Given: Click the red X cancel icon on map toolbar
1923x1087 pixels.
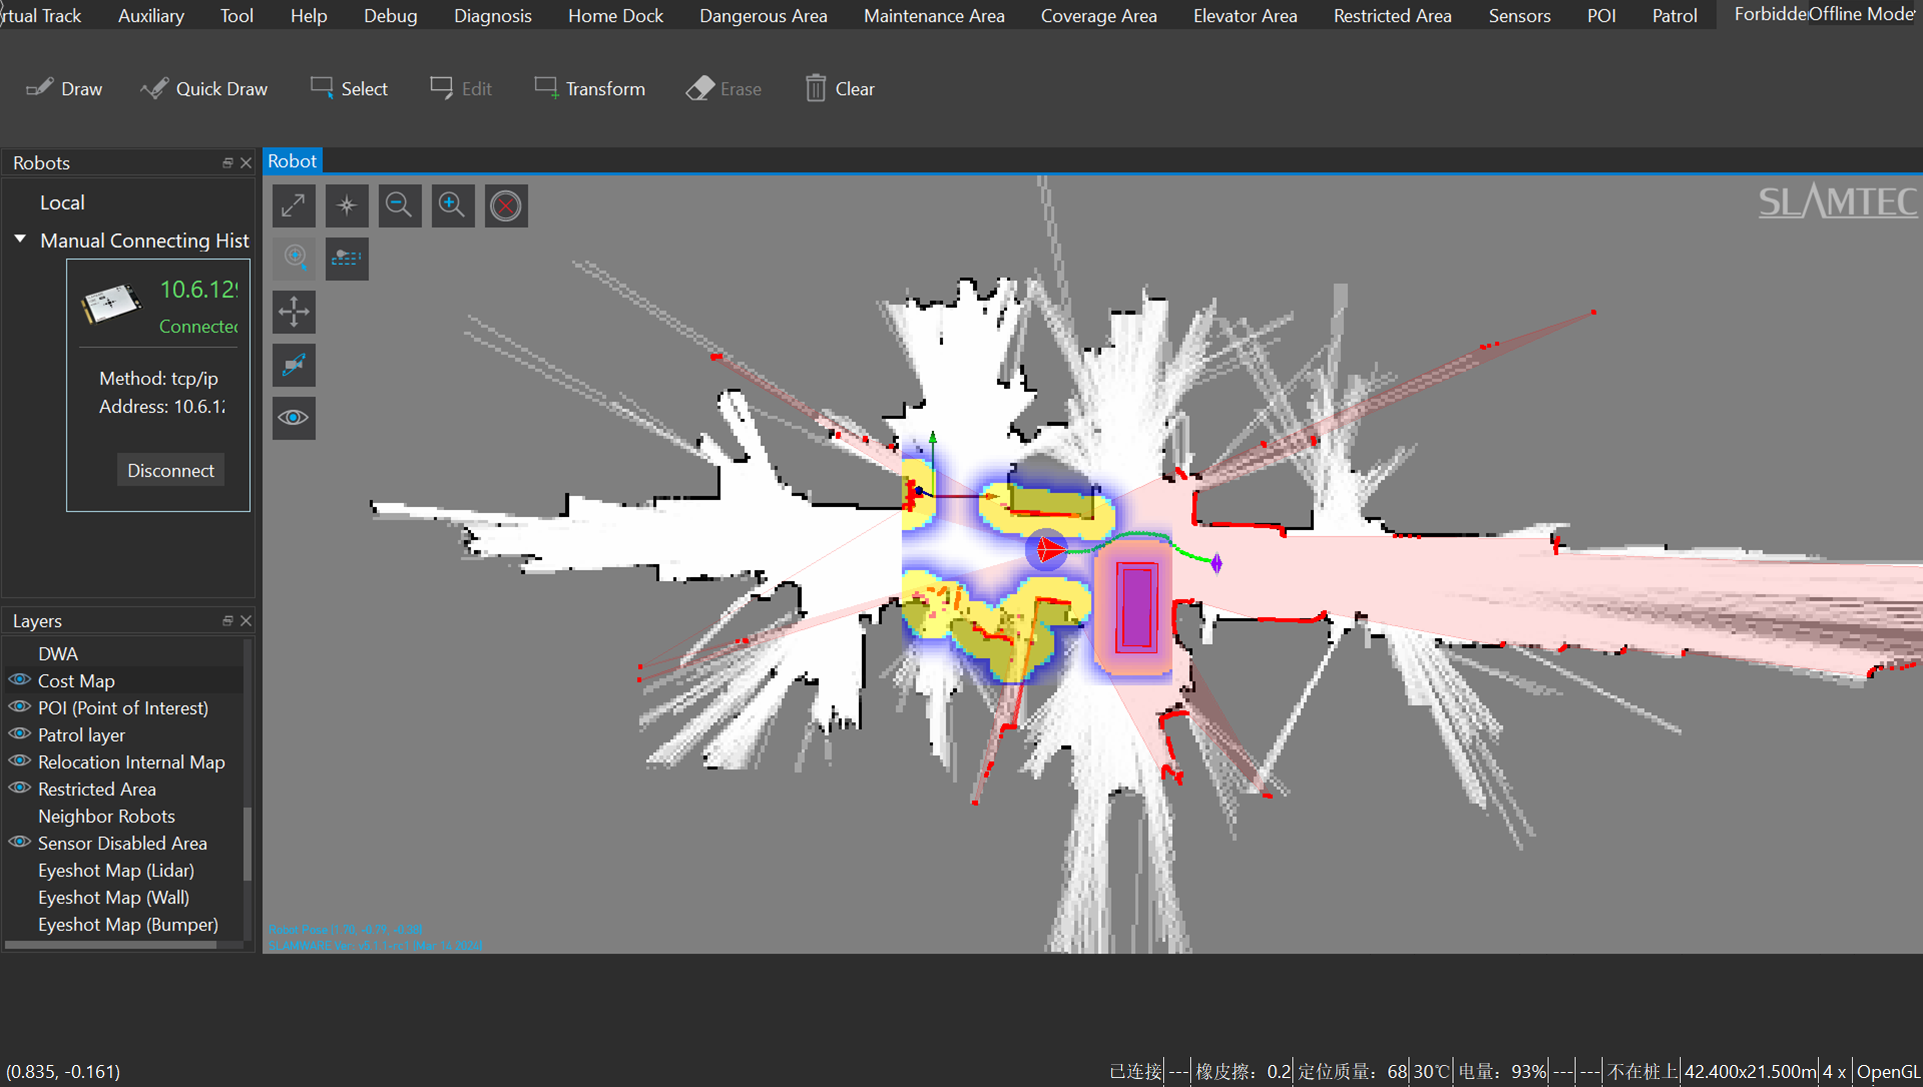Looking at the screenshot, I should [x=506, y=205].
